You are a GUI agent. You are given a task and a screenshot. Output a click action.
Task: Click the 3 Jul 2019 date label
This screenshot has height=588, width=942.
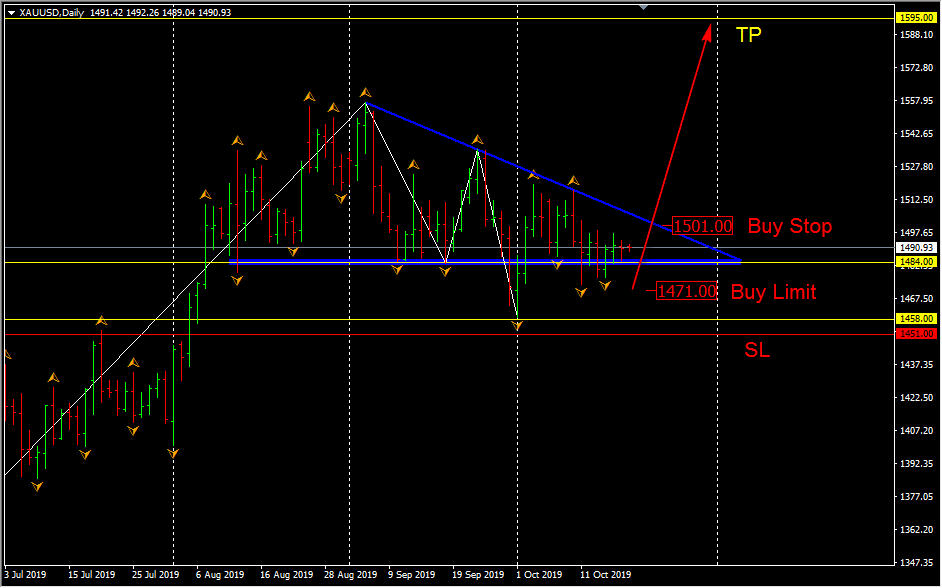(25, 575)
